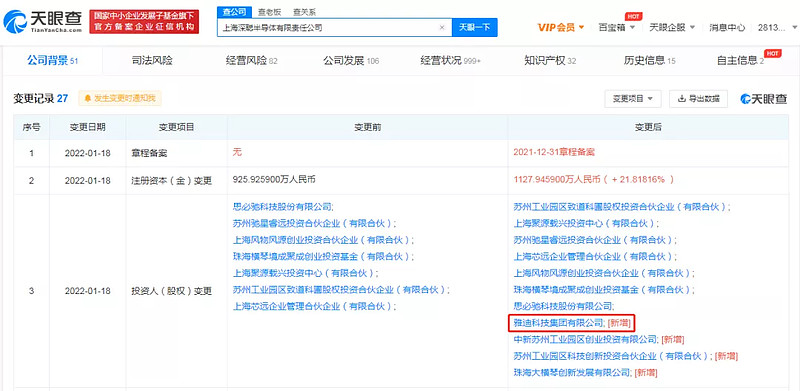Click the 变更记录 27 section title
800x391 pixels.
pos(41,99)
